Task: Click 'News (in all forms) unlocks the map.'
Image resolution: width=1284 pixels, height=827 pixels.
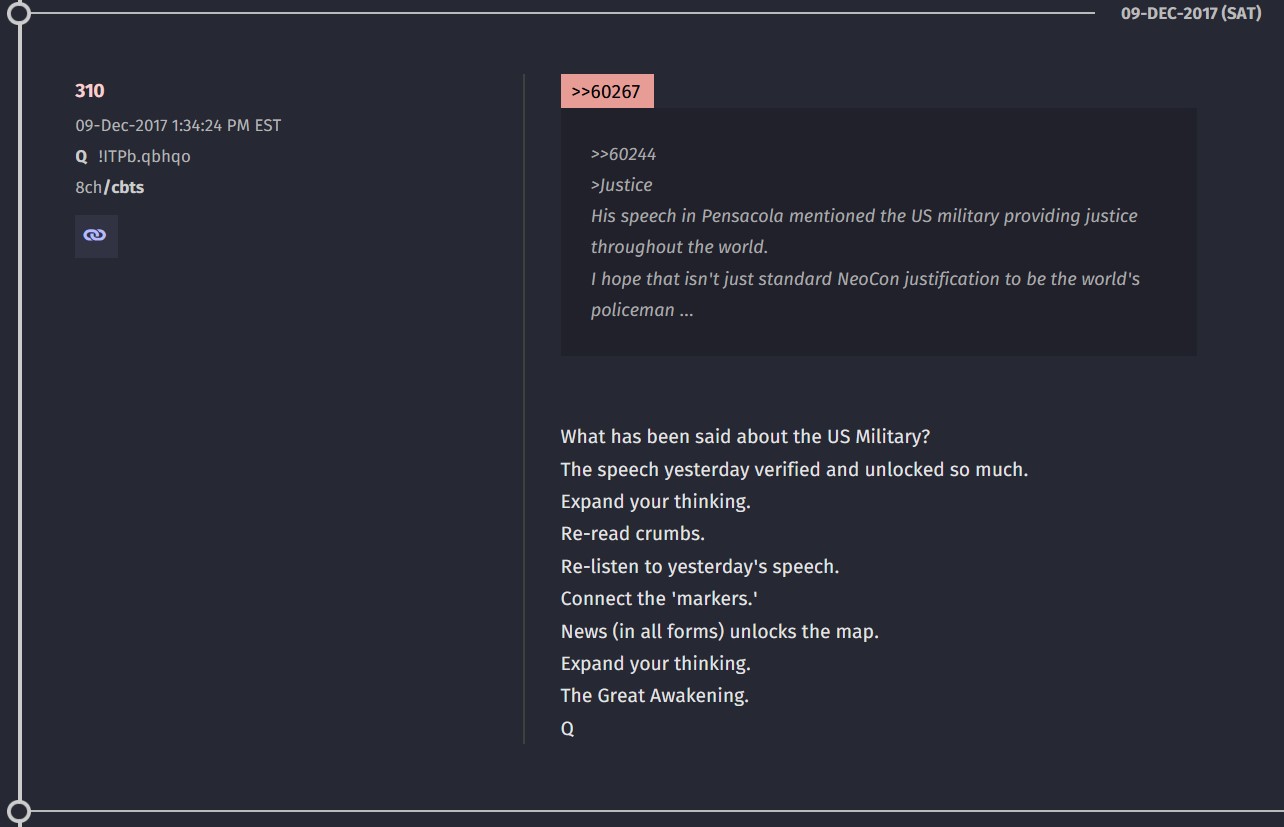Action: coord(720,631)
